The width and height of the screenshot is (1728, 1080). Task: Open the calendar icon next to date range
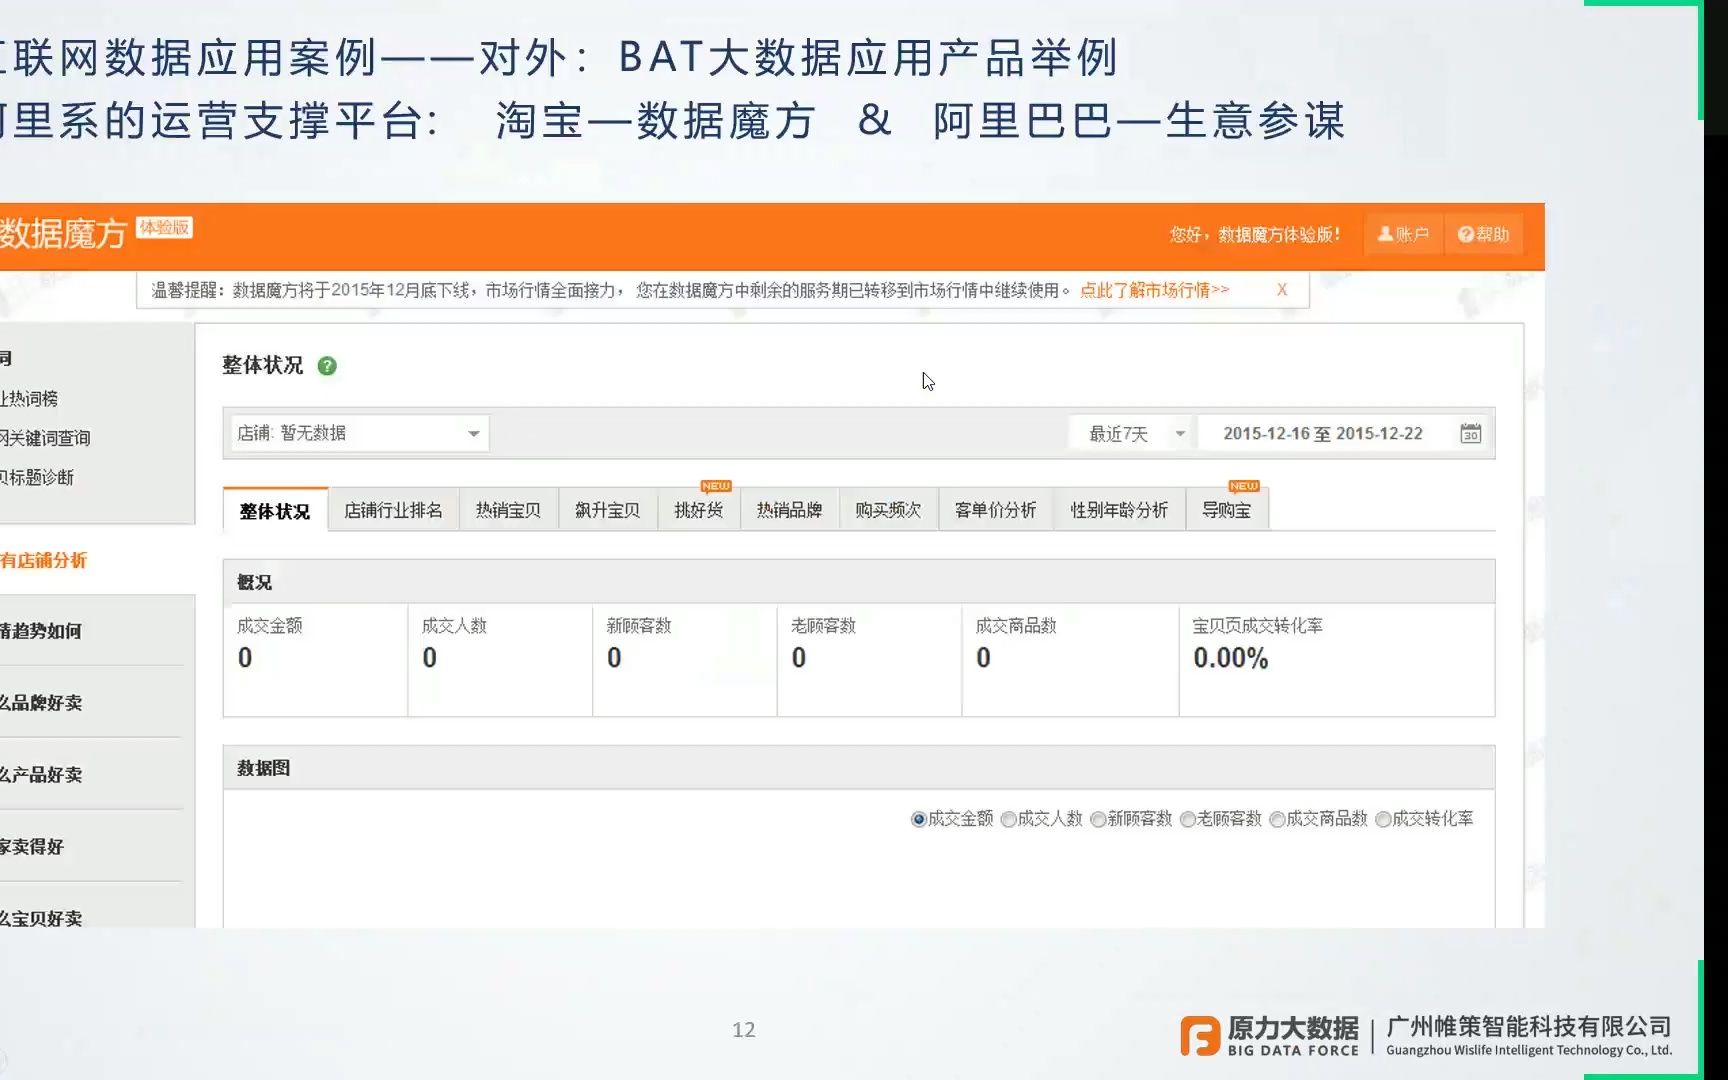coord(1470,434)
